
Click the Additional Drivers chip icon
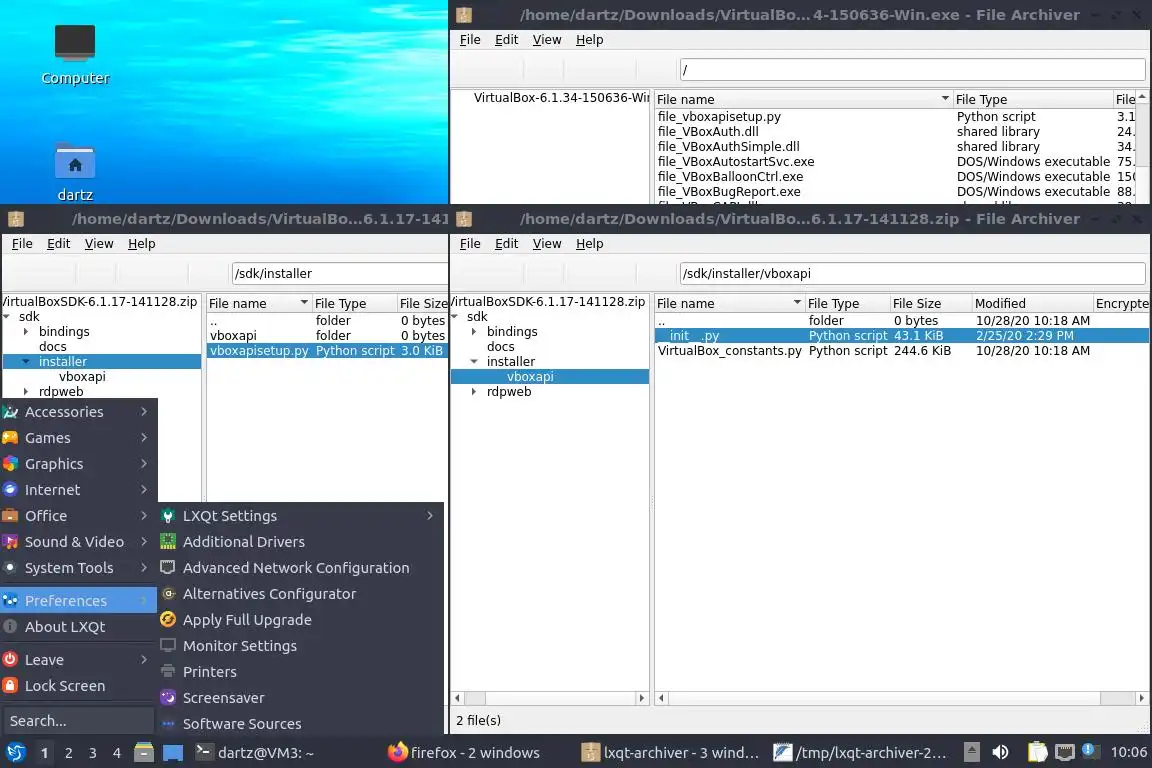tap(168, 542)
